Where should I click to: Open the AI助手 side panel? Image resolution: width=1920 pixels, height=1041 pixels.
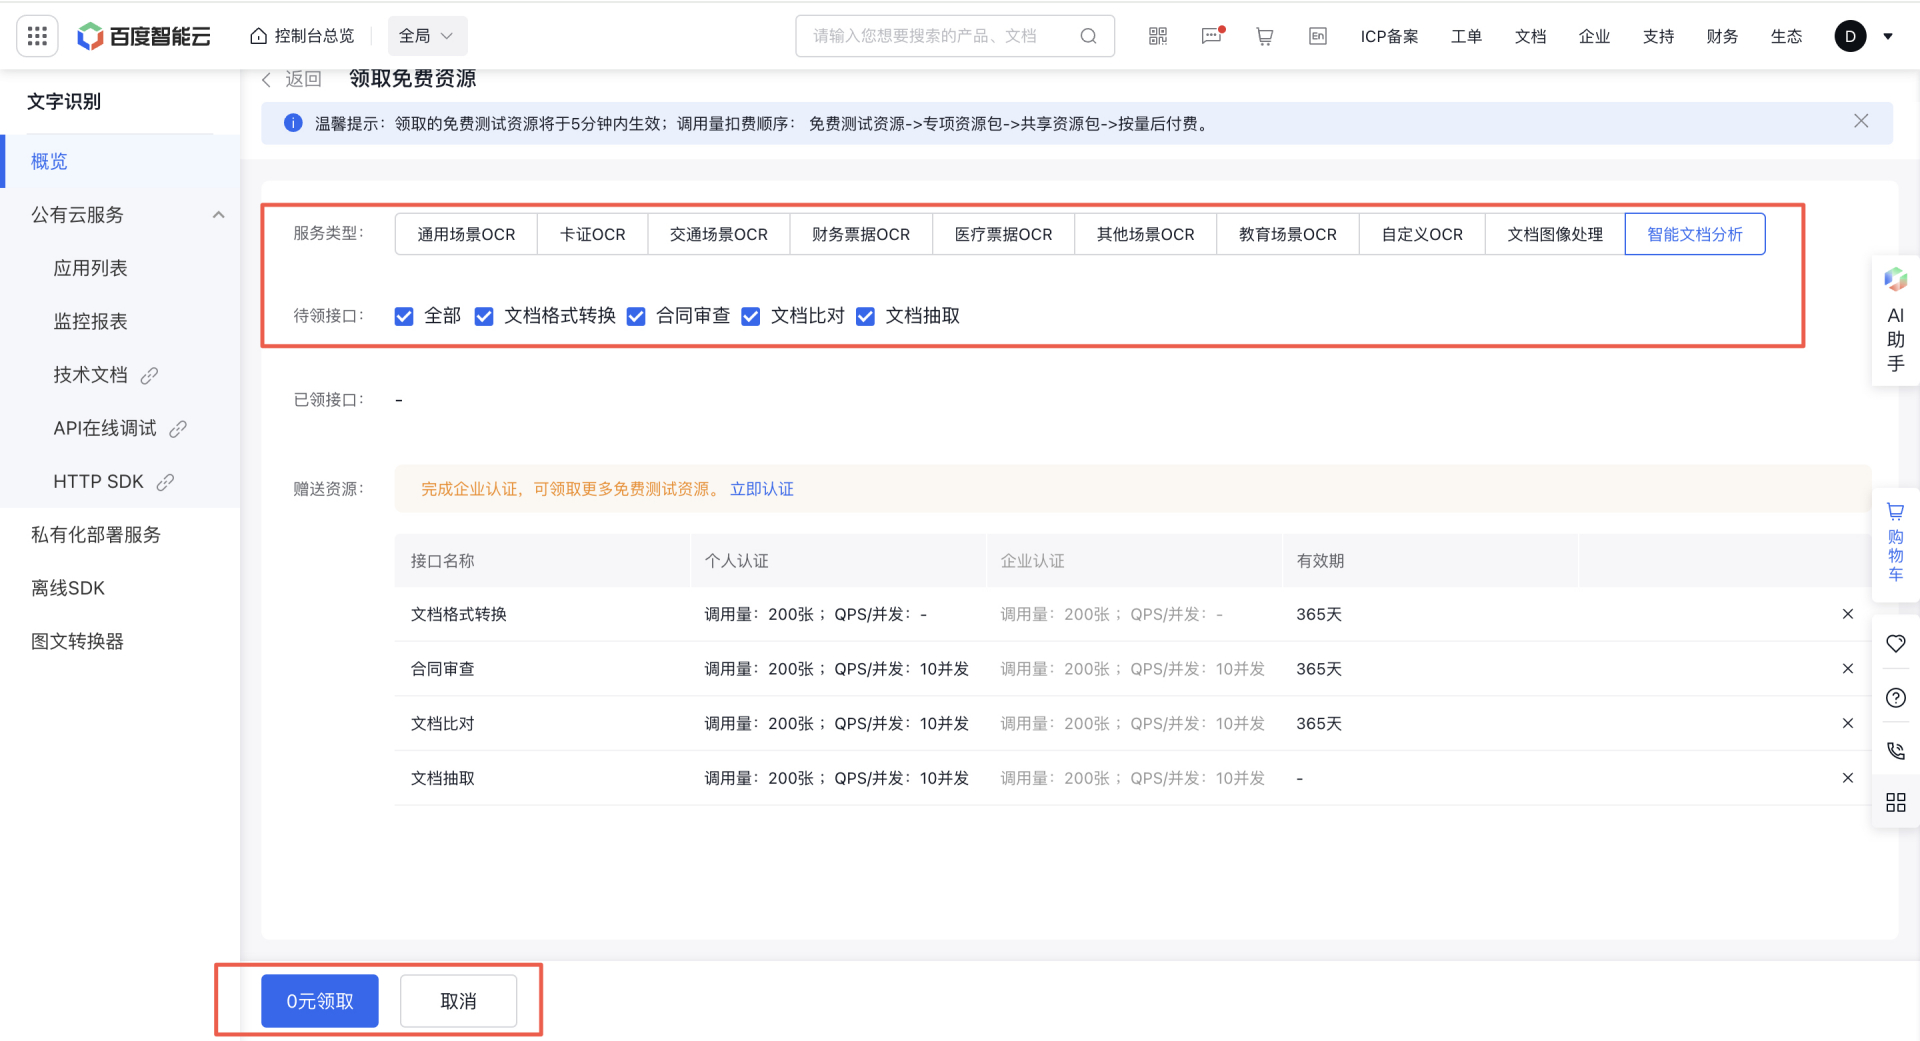pyautogui.click(x=1896, y=321)
